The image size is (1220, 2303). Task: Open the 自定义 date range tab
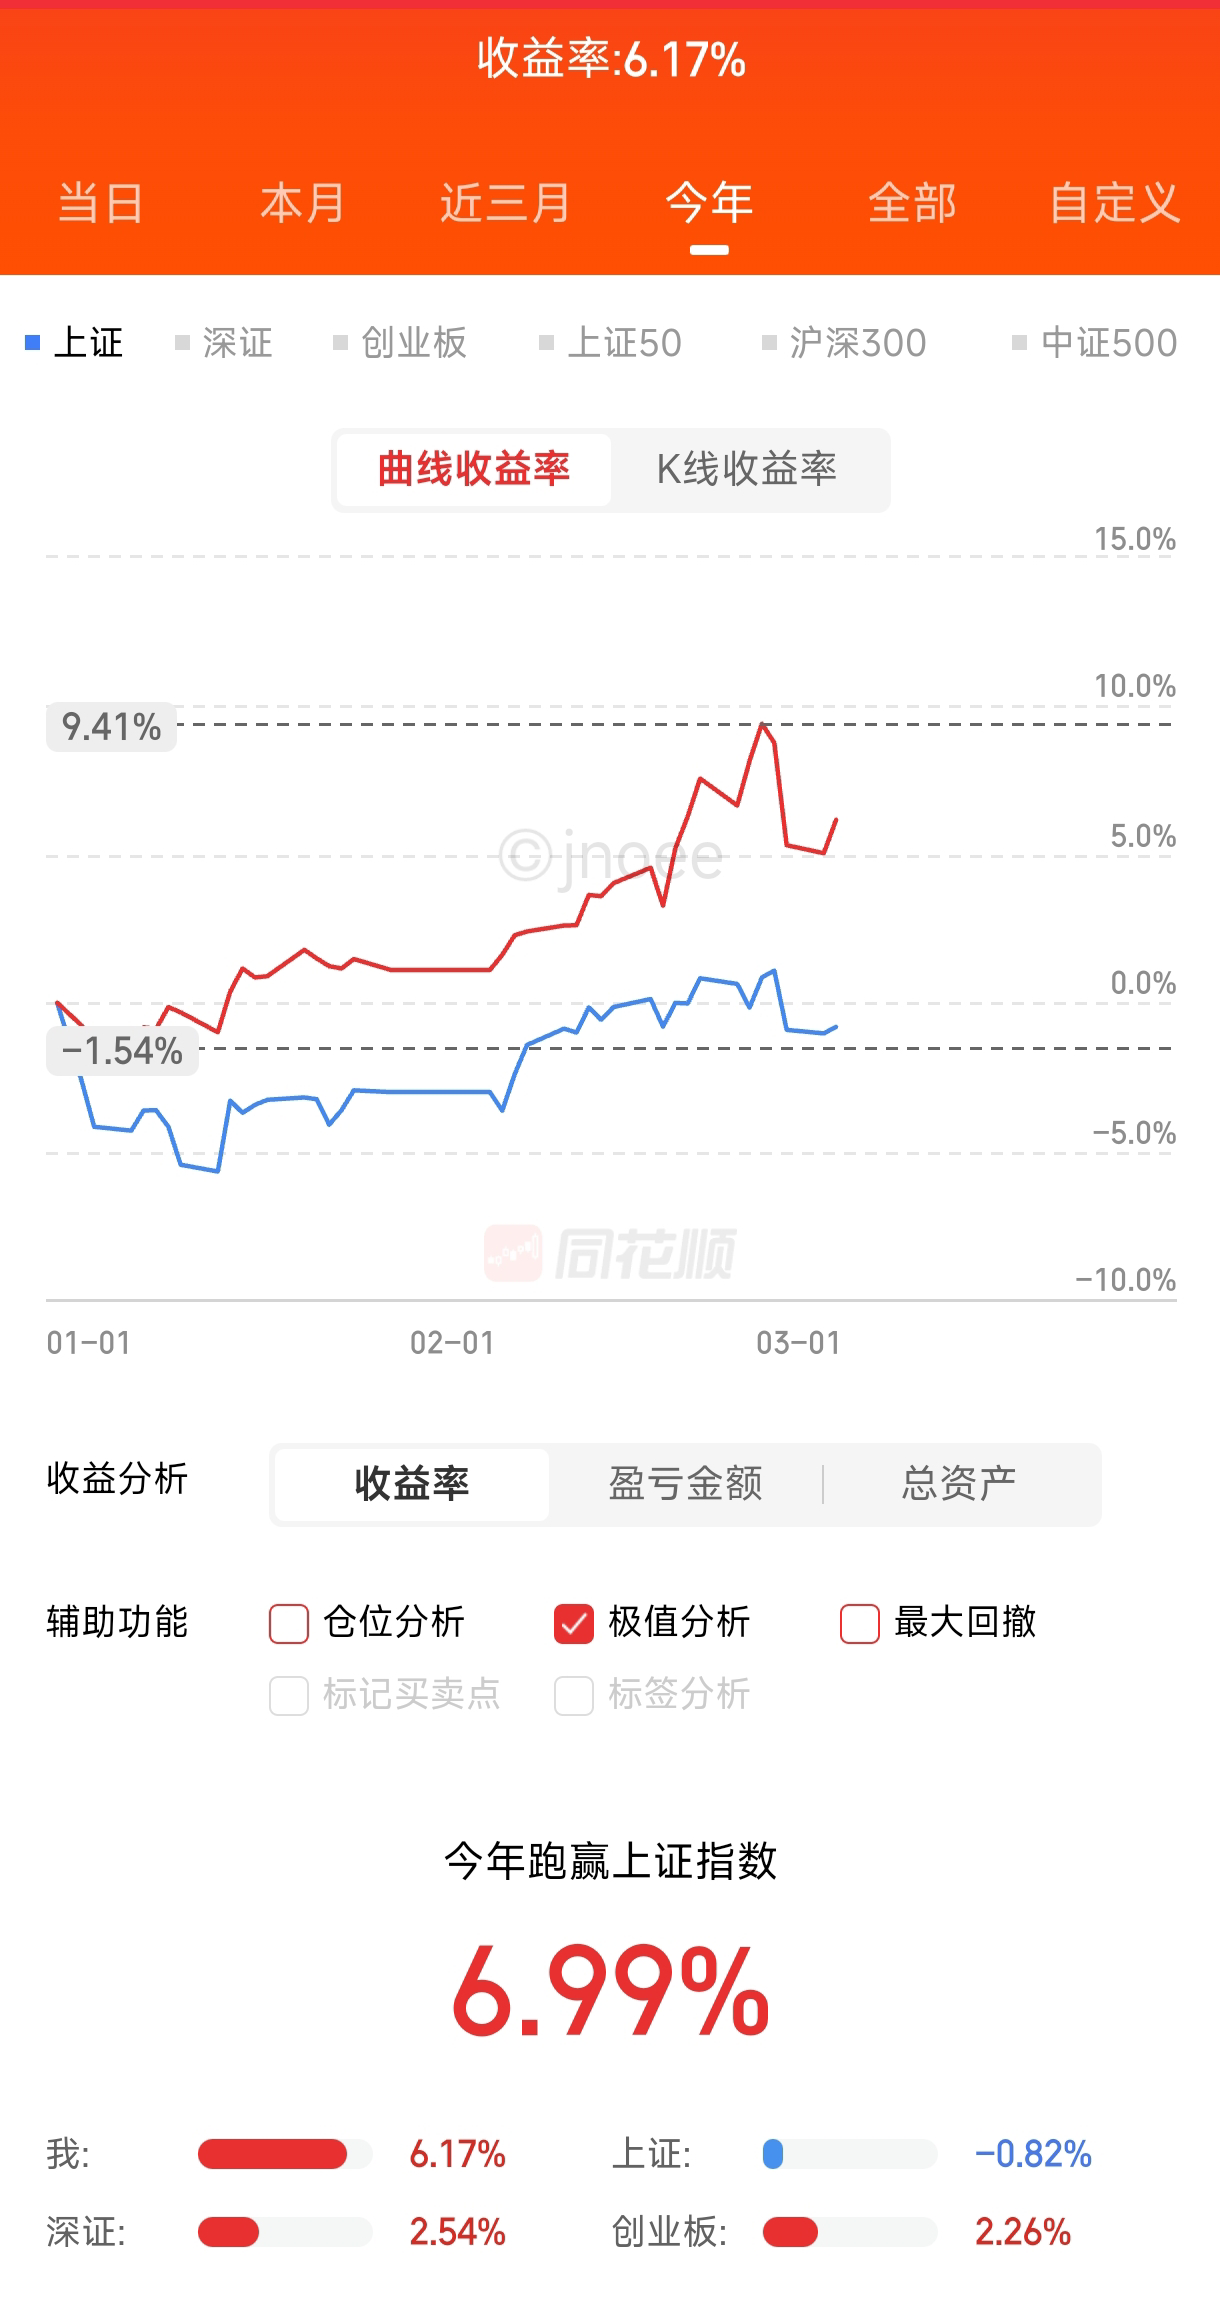[x=1115, y=203]
